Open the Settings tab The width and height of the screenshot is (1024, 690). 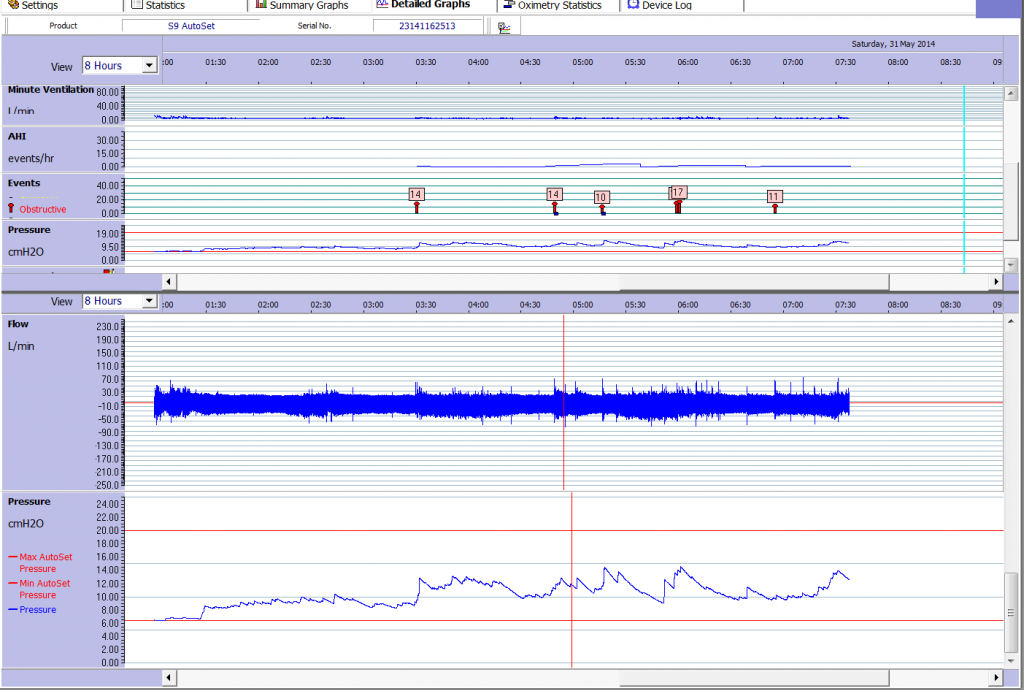click(32, 5)
